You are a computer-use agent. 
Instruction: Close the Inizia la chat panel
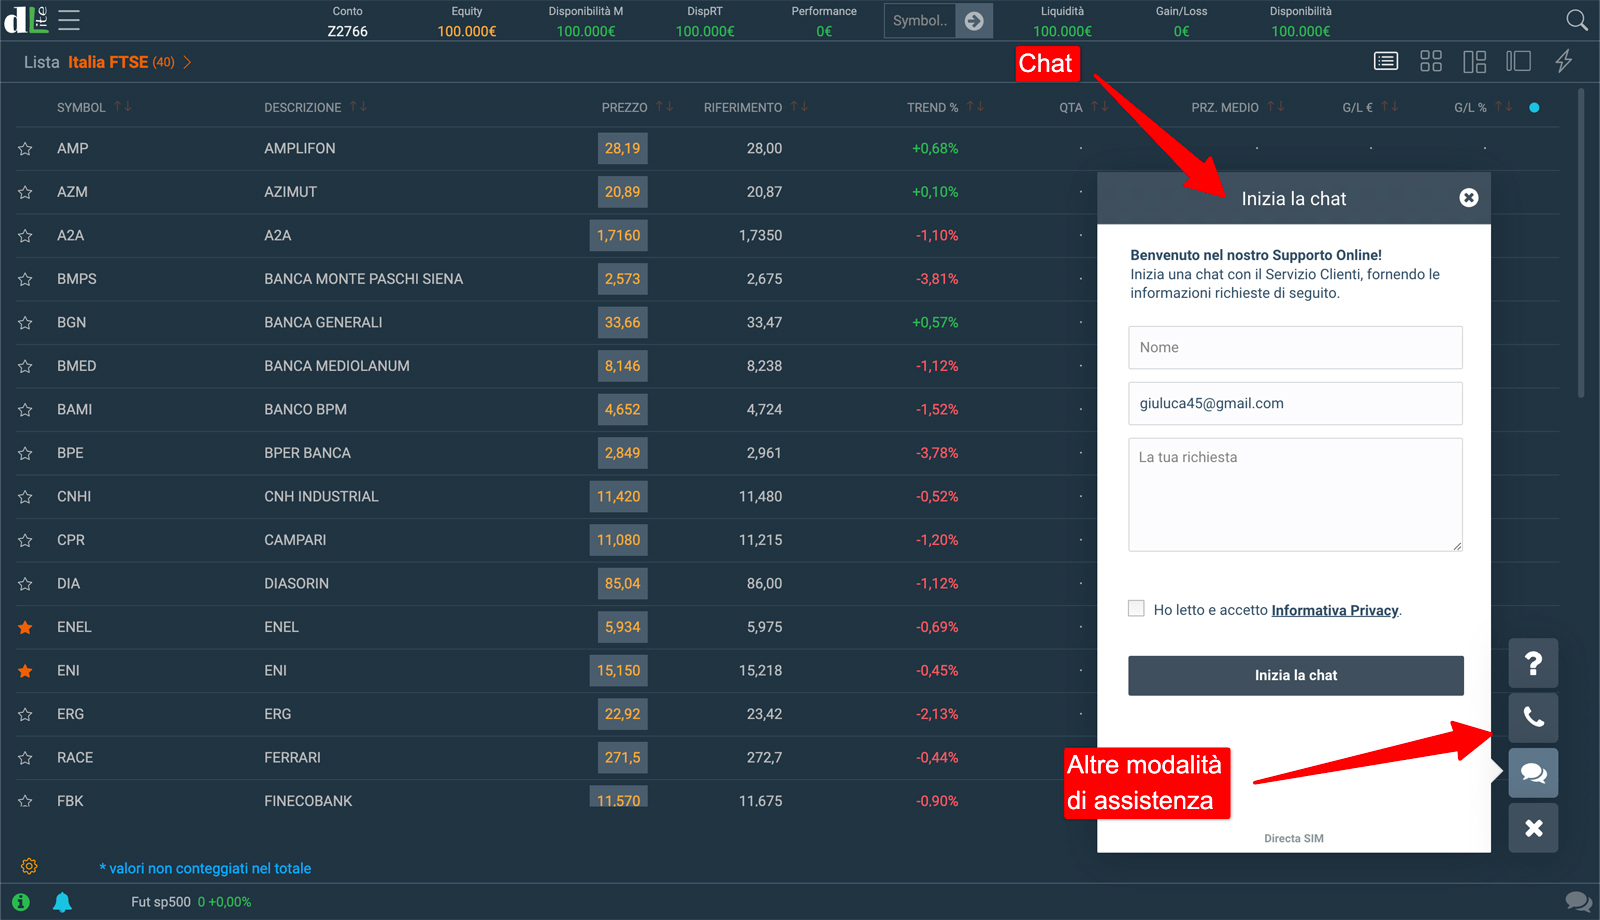coord(1468,198)
